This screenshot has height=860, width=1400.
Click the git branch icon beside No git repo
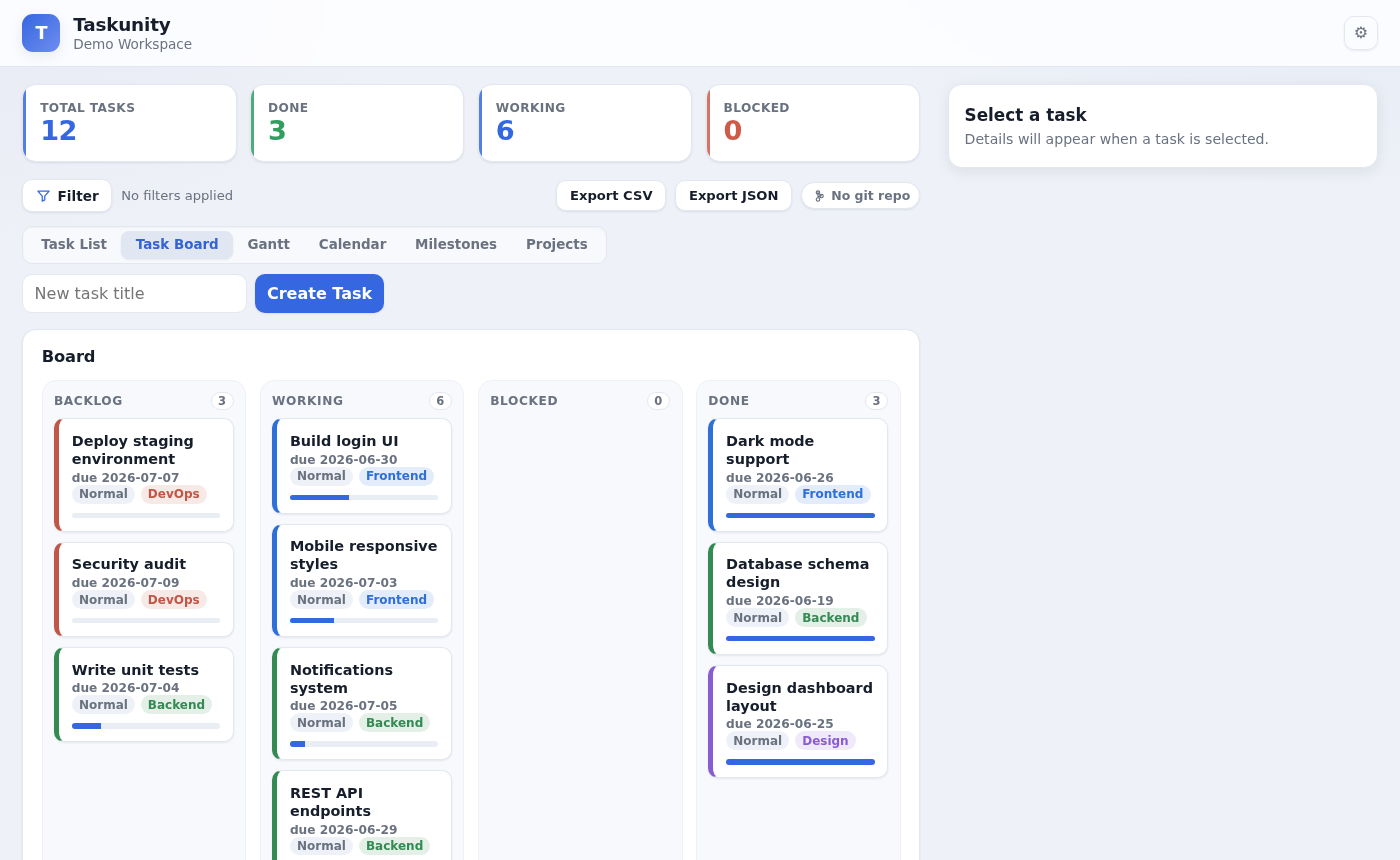click(x=820, y=196)
